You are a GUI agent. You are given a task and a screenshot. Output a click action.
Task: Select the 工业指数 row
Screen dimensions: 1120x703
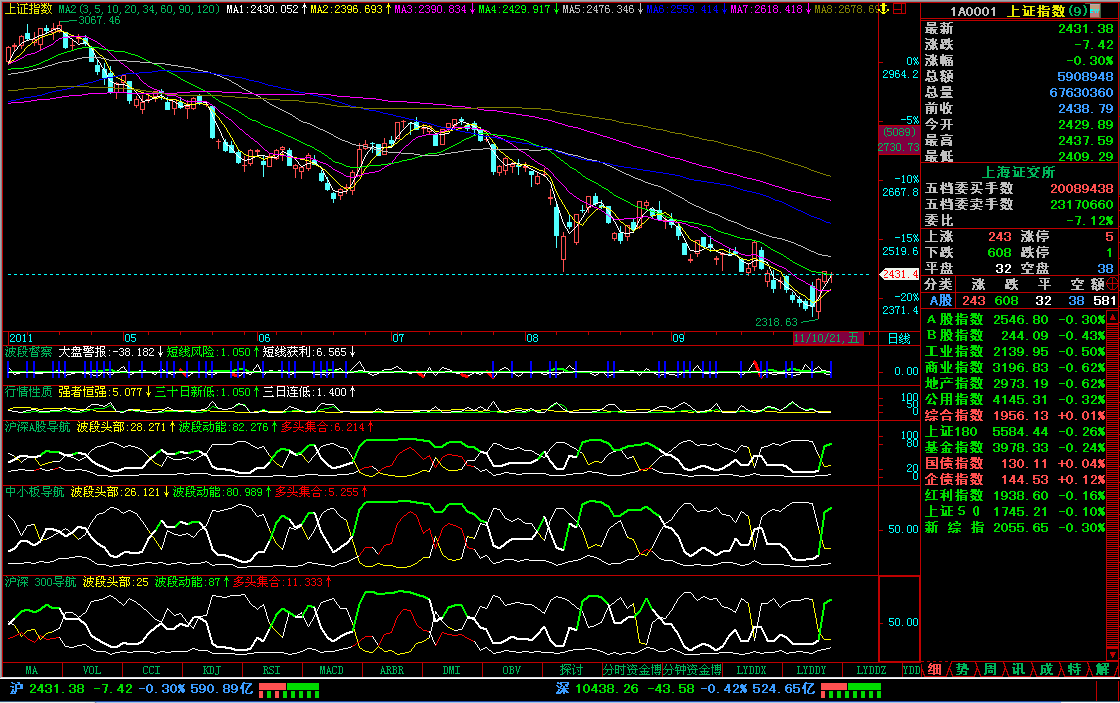click(x=1016, y=352)
